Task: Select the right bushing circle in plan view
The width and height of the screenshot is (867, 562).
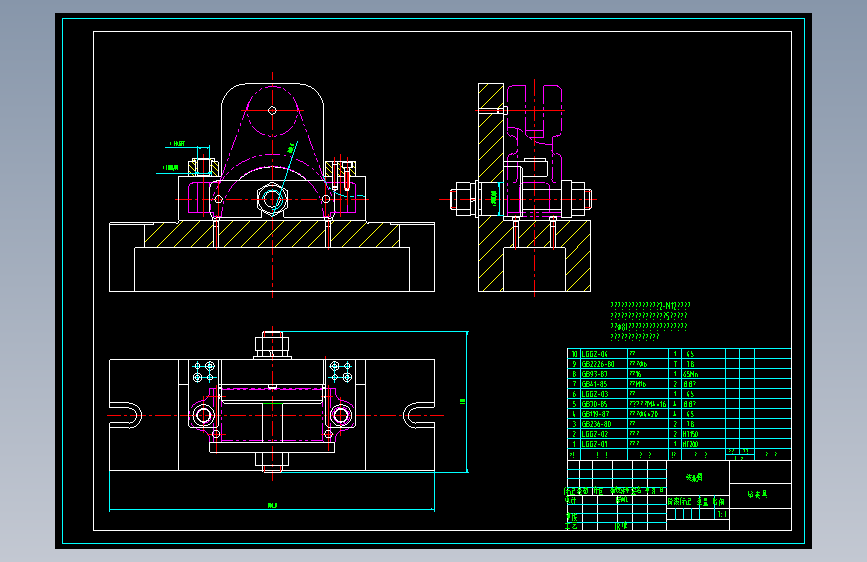Action: [x=341, y=415]
